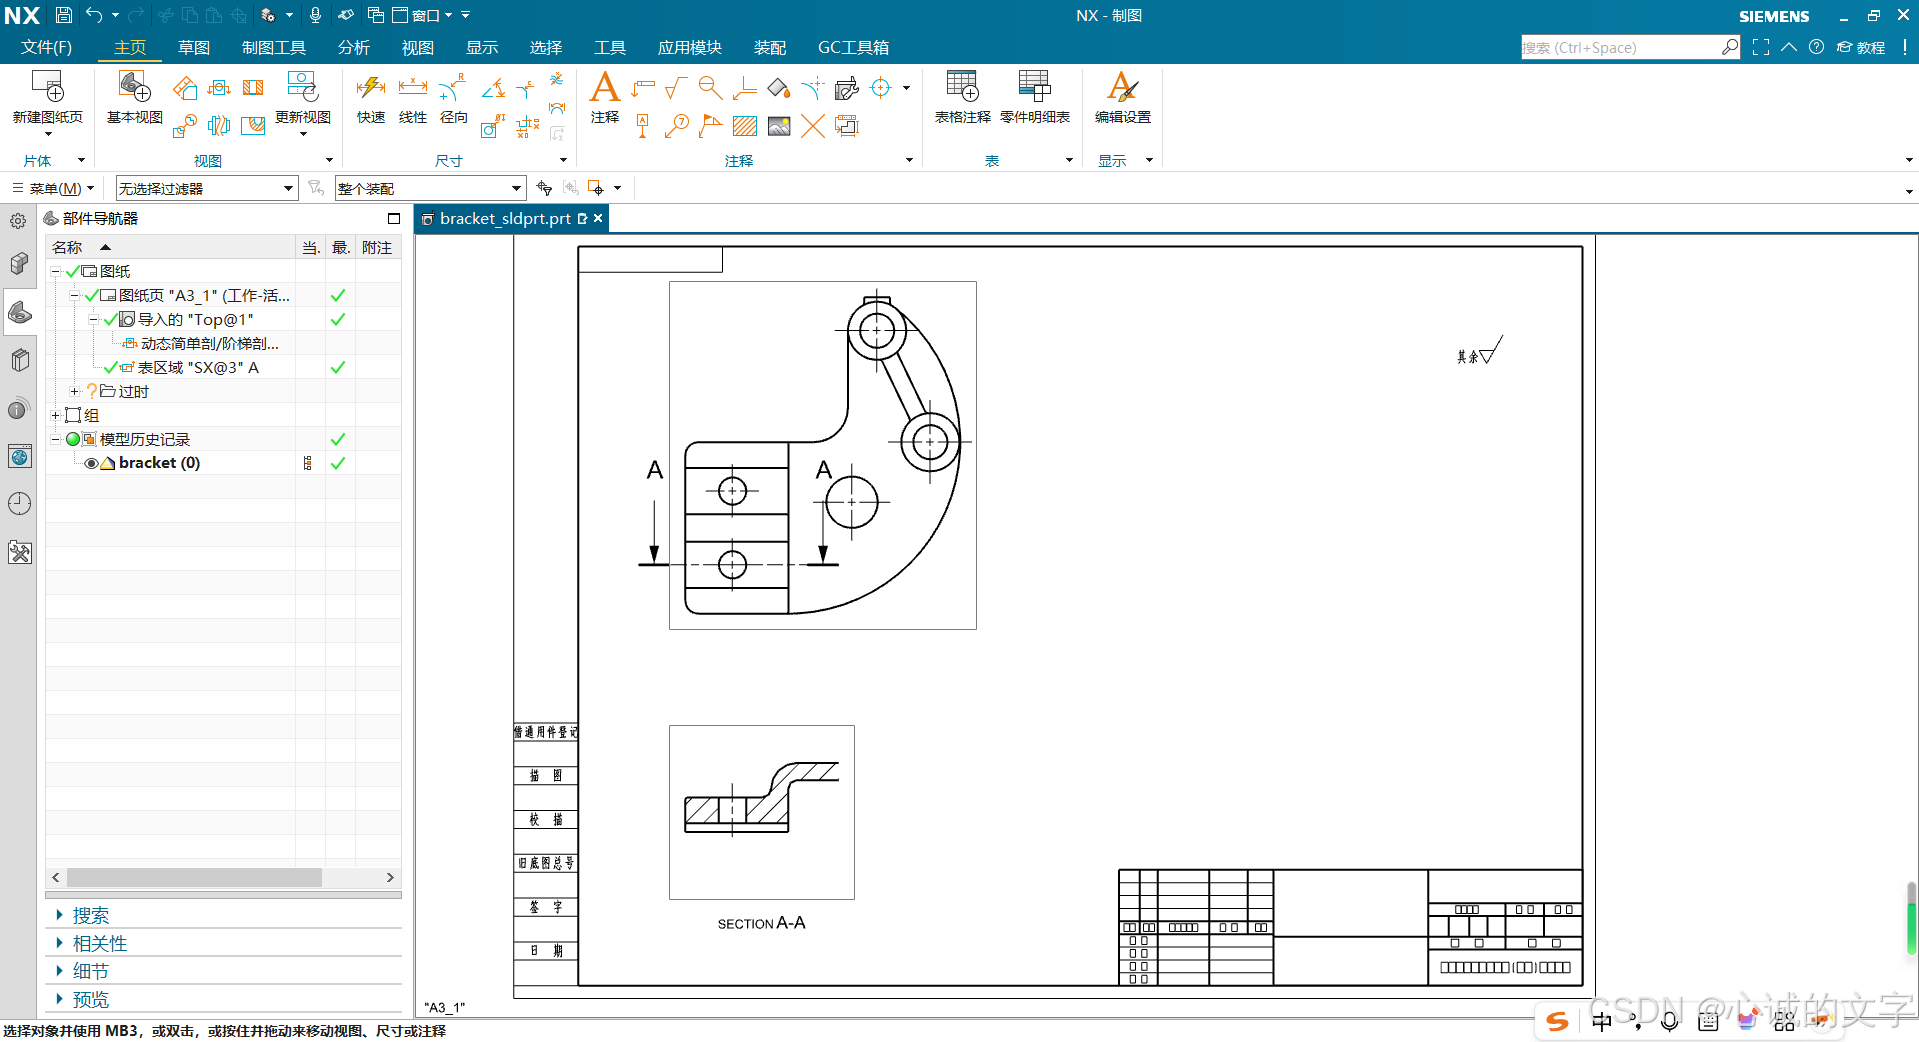Collapse the 图纸 tree node

[56, 271]
